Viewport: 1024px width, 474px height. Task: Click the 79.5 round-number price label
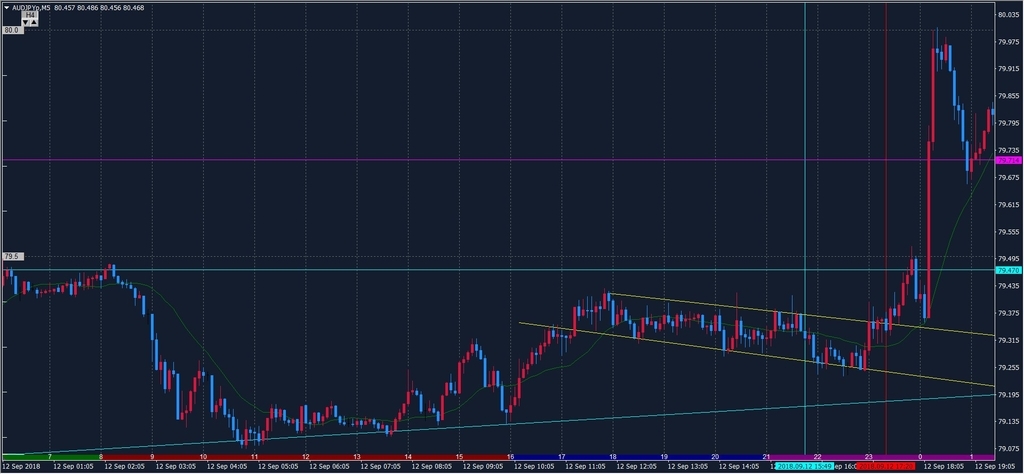pos(13,257)
